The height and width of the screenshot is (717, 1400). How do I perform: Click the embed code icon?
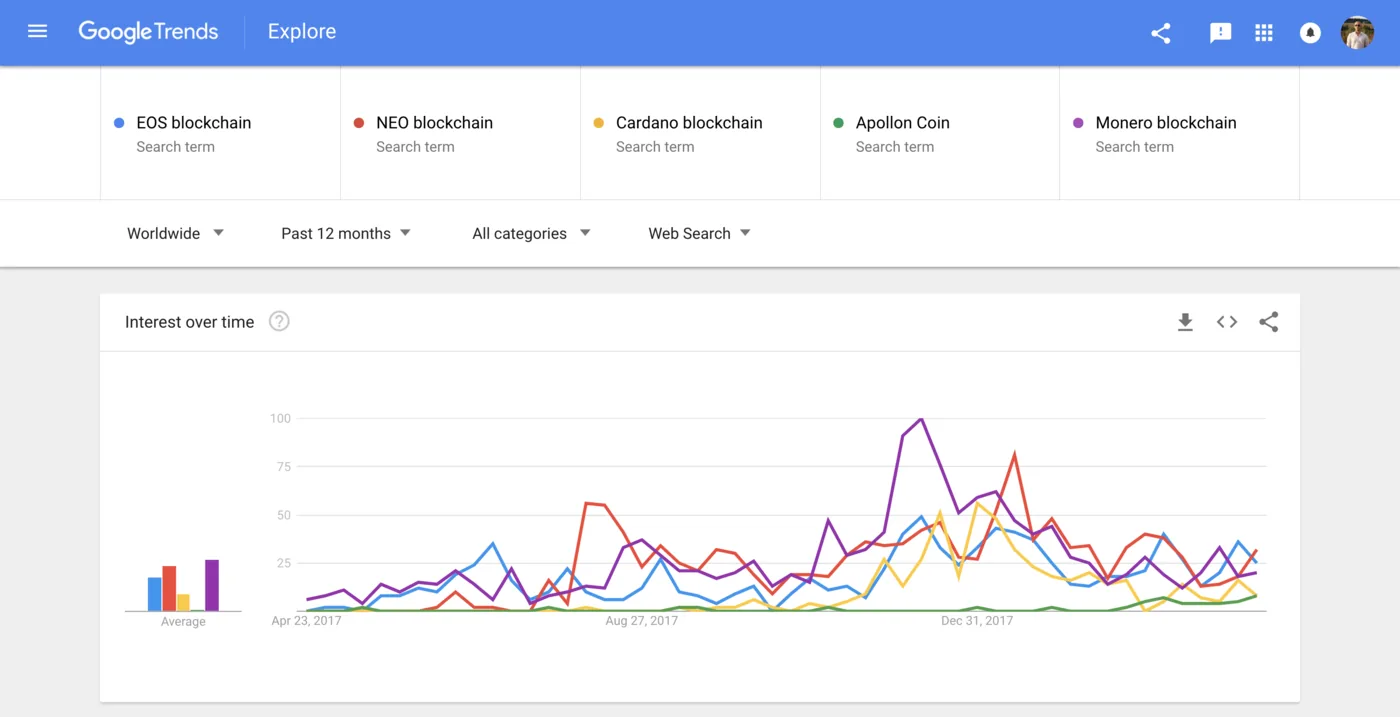1227,322
